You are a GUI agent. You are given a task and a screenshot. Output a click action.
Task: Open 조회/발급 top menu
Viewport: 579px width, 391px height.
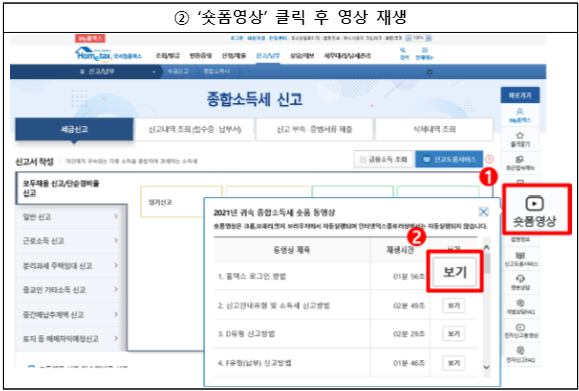168,56
